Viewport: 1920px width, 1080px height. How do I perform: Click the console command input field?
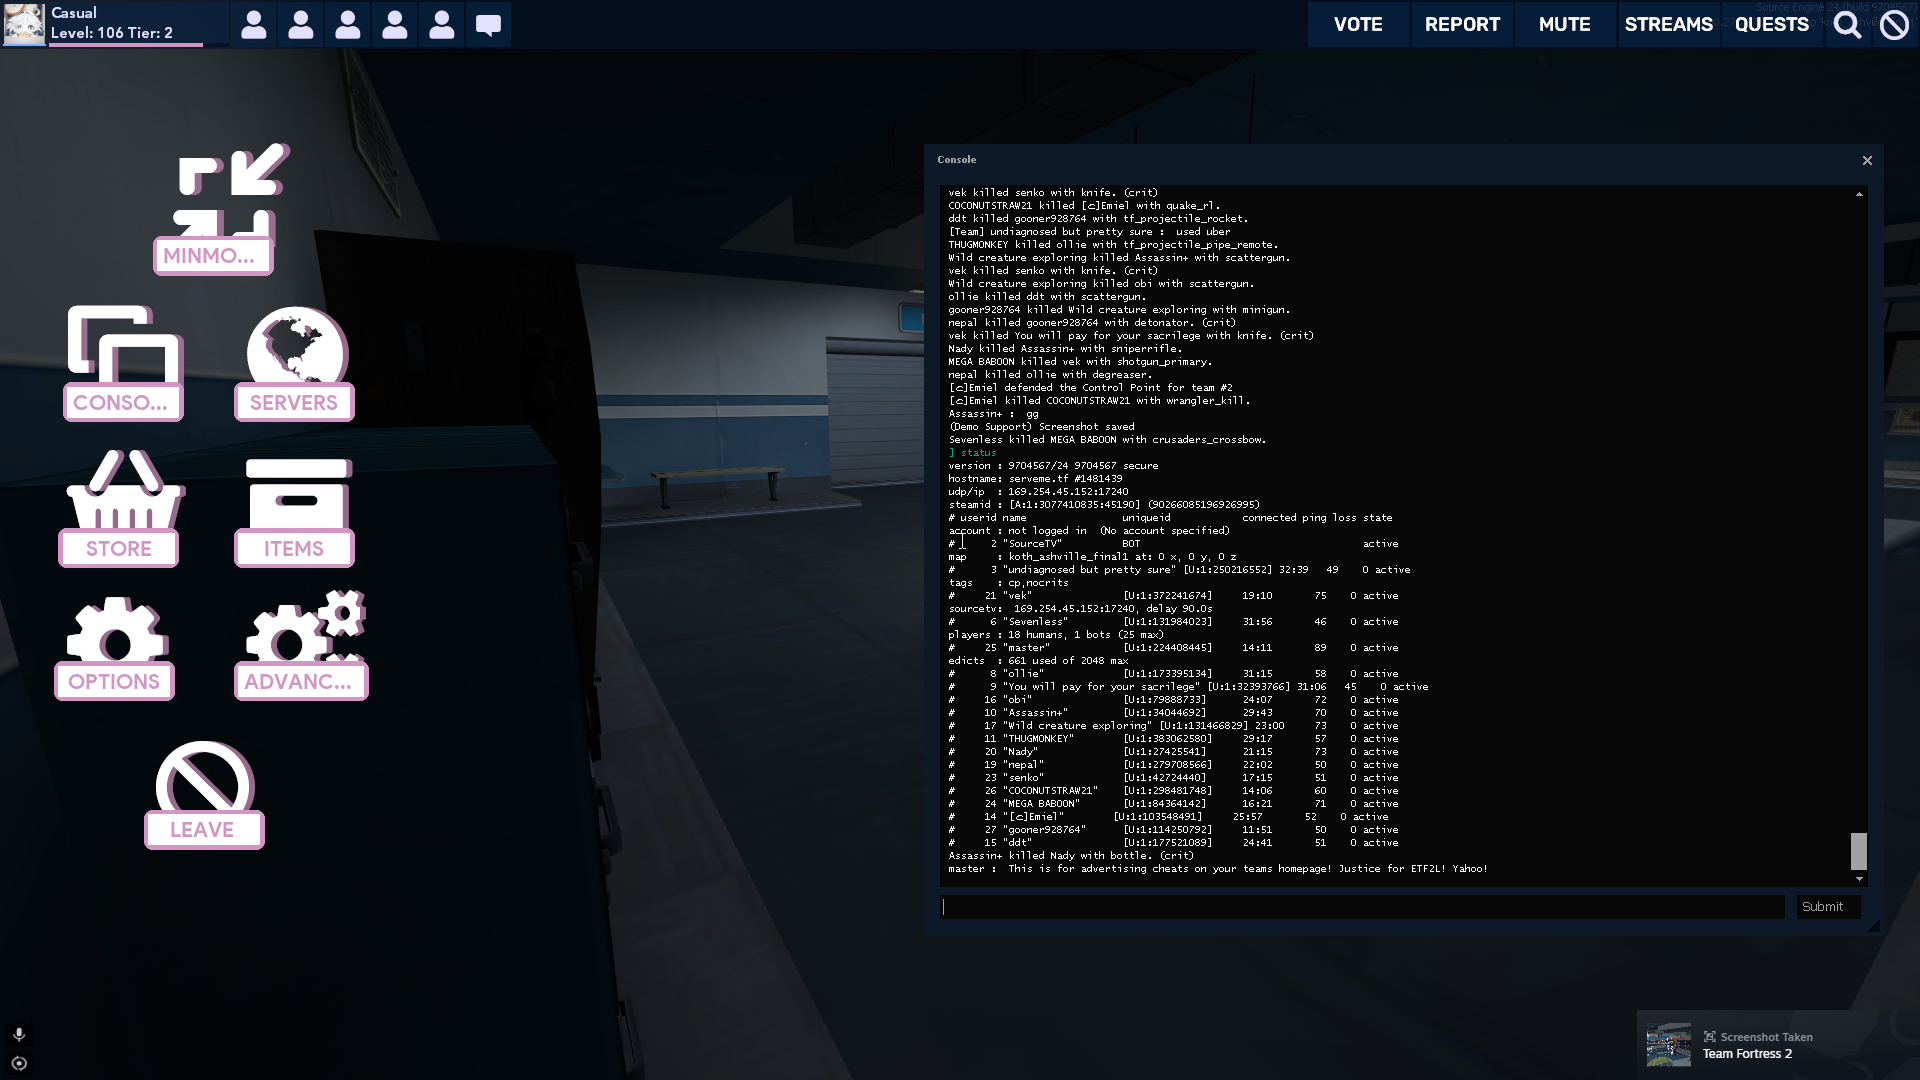[x=1362, y=907]
